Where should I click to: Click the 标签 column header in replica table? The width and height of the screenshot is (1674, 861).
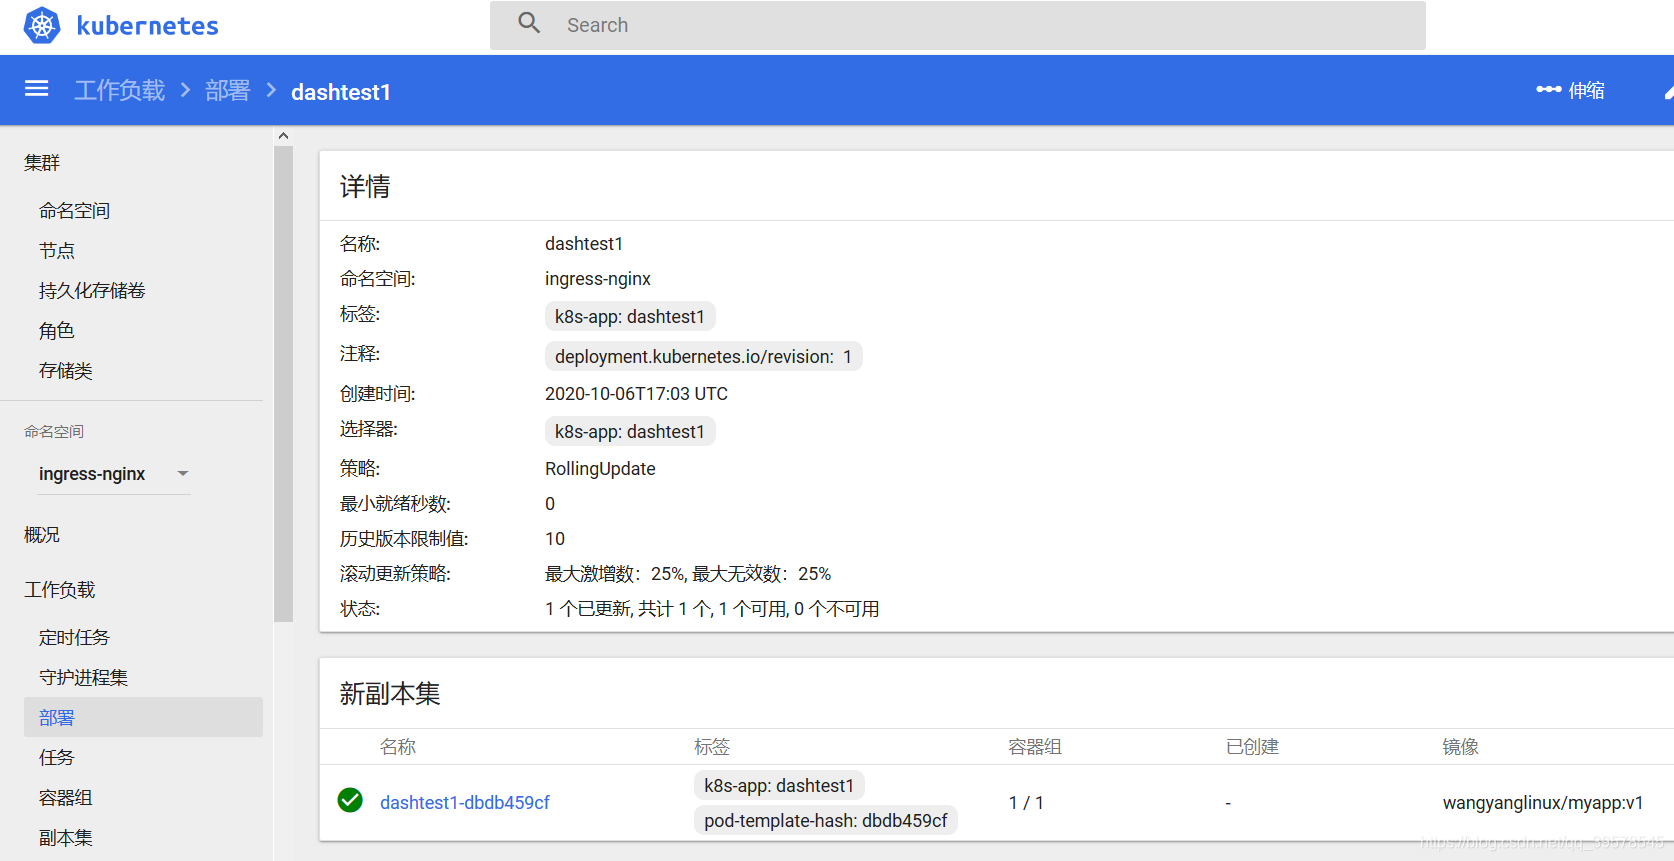712,746
